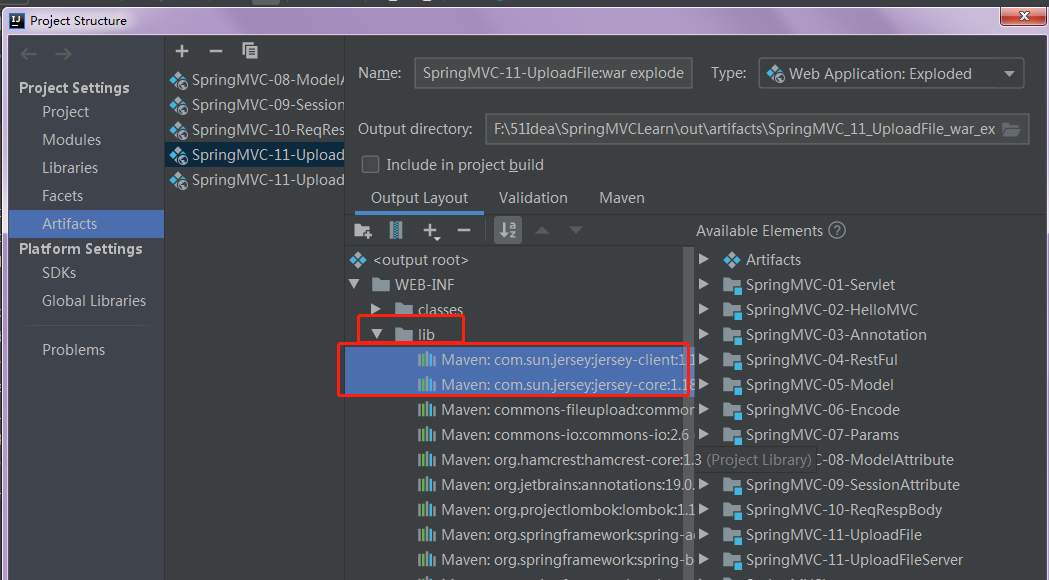Navigate forward with right arrow
The width and height of the screenshot is (1049, 580).
click(63, 54)
